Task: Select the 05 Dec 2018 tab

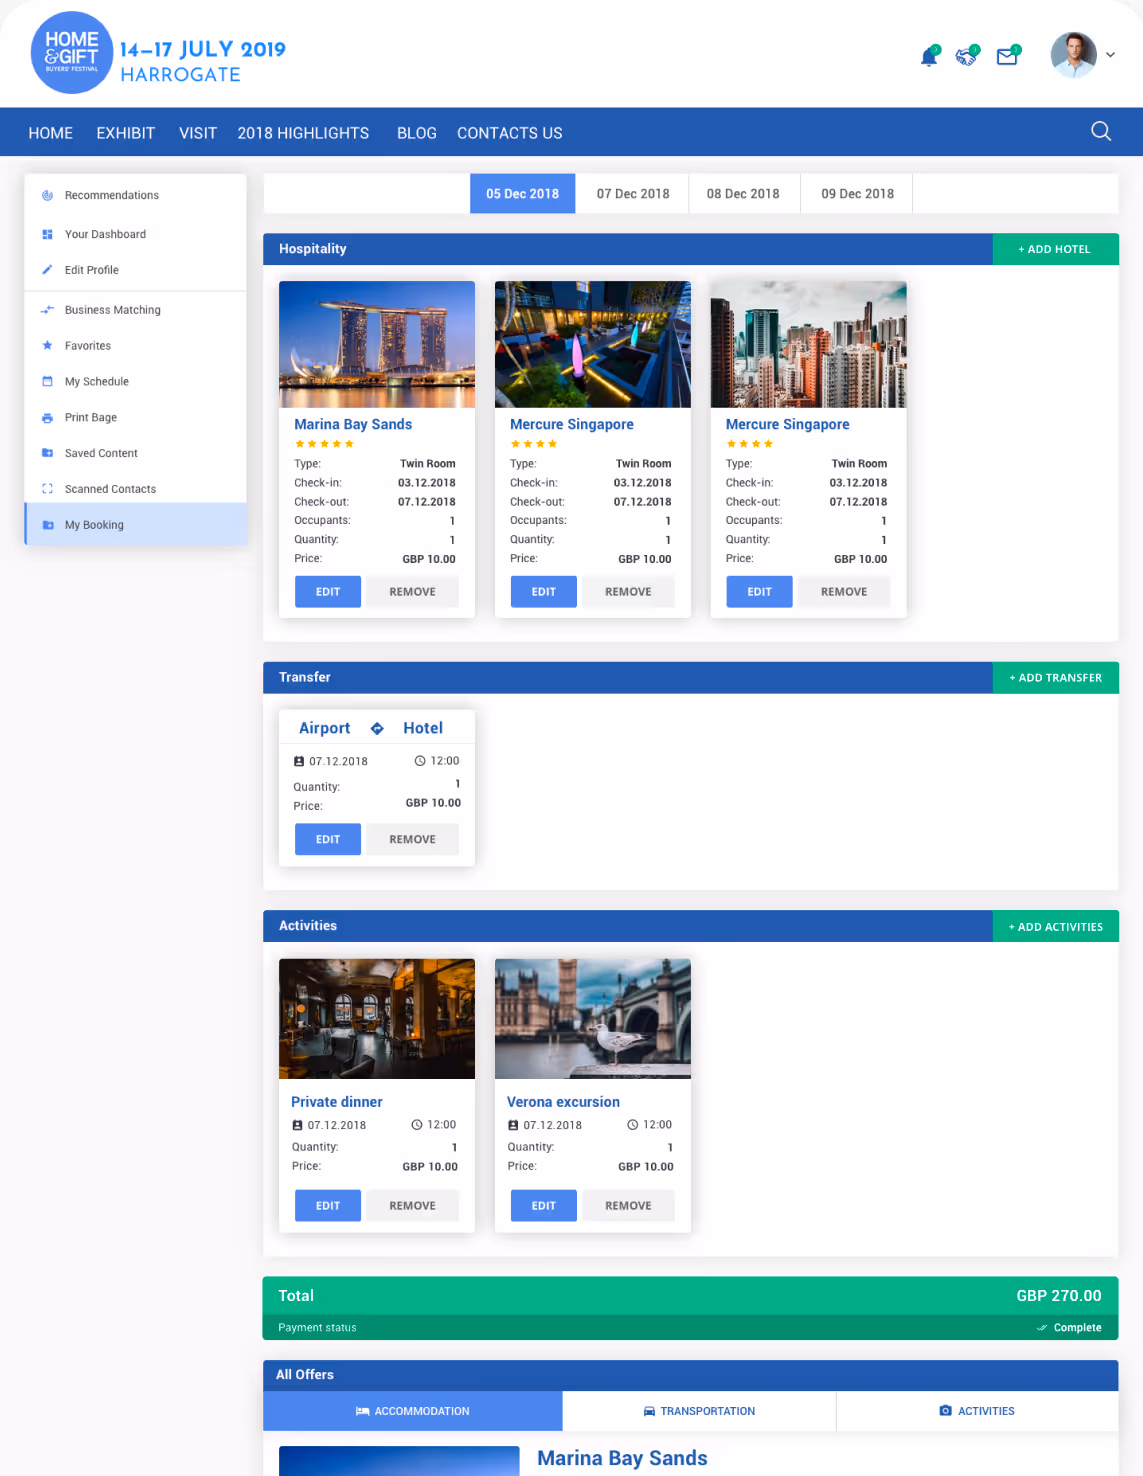Action: [523, 194]
